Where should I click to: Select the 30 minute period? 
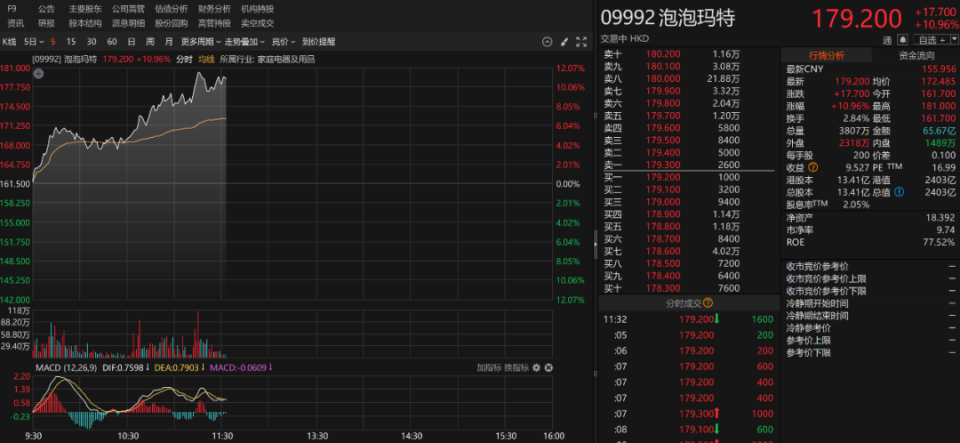91,42
